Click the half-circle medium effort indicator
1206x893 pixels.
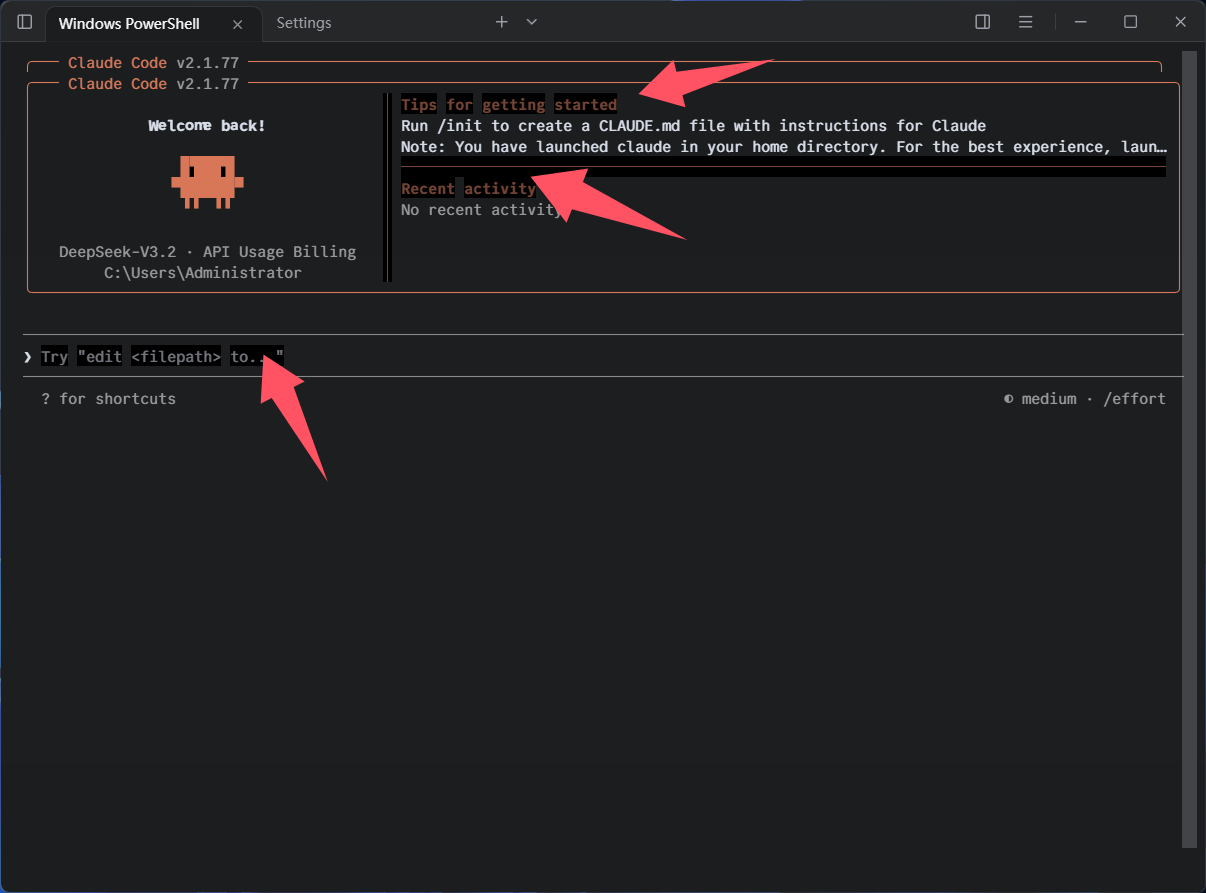pos(1008,399)
